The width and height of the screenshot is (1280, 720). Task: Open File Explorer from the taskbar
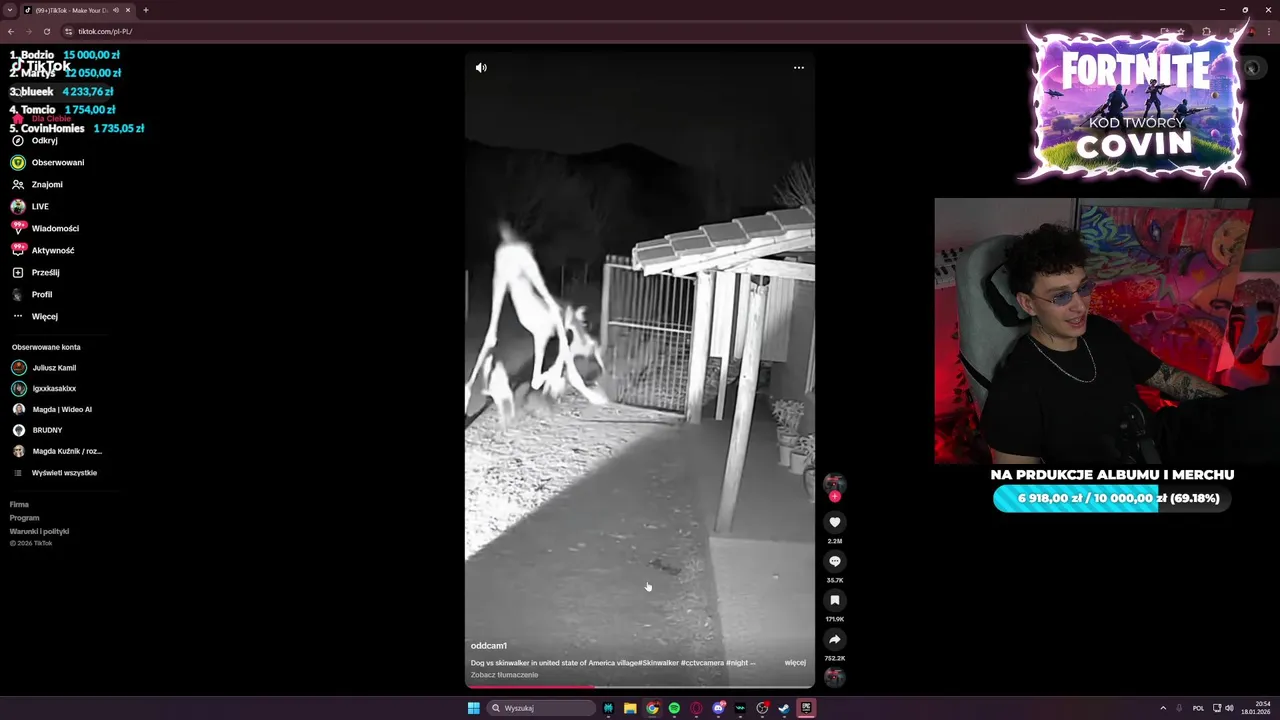point(630,708)
